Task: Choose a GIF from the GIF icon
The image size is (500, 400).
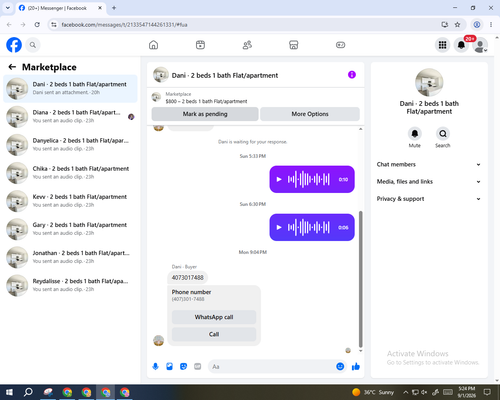Action: (198, 367)
